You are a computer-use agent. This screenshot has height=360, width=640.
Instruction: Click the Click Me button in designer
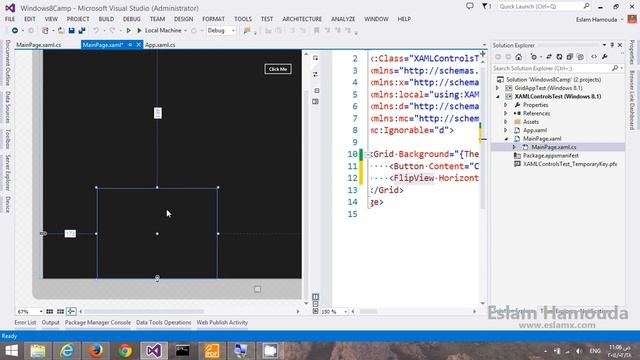278,69
